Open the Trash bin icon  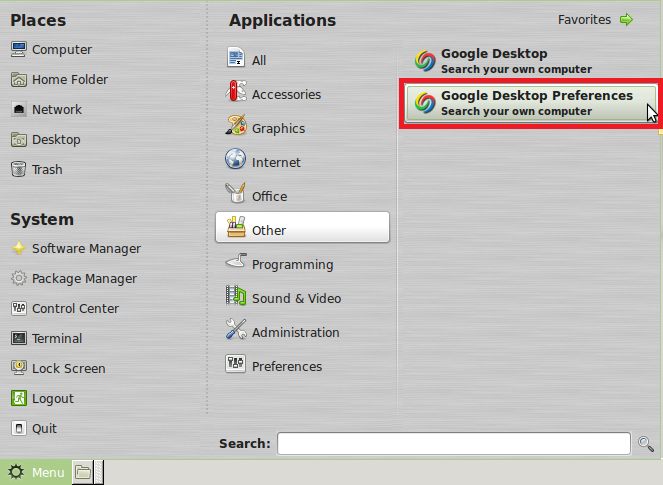(x=19, y=169)
